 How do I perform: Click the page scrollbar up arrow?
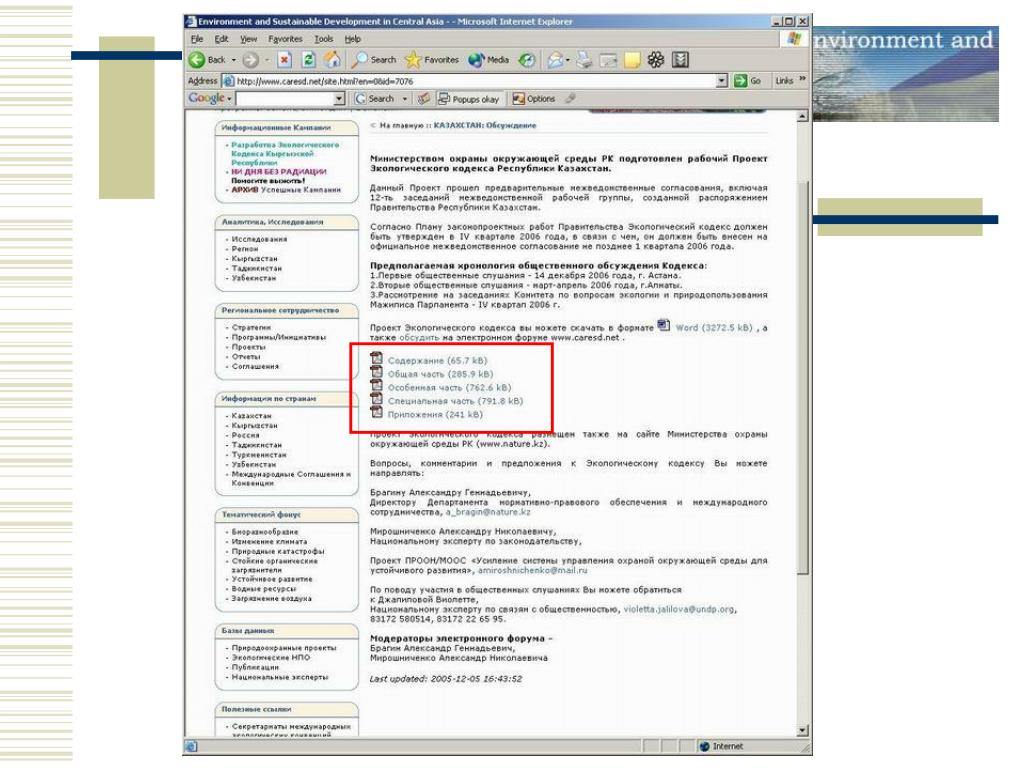803,116
